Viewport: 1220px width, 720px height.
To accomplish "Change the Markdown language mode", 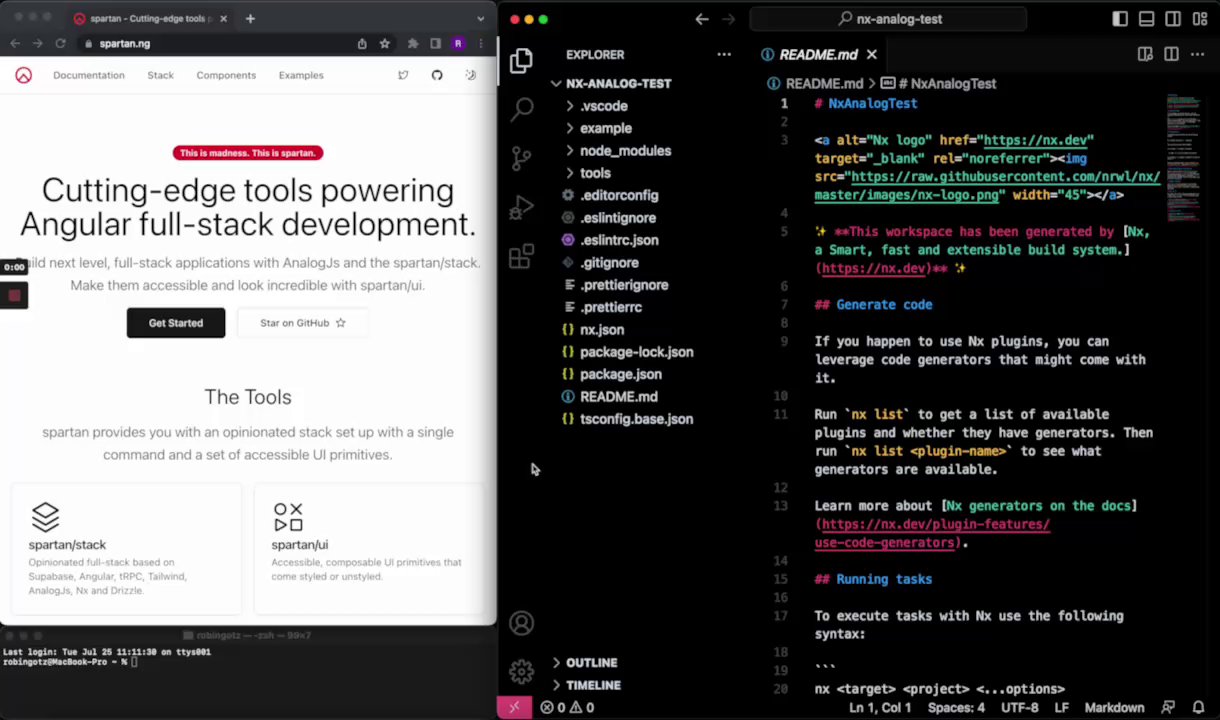I will point(1114,707).
